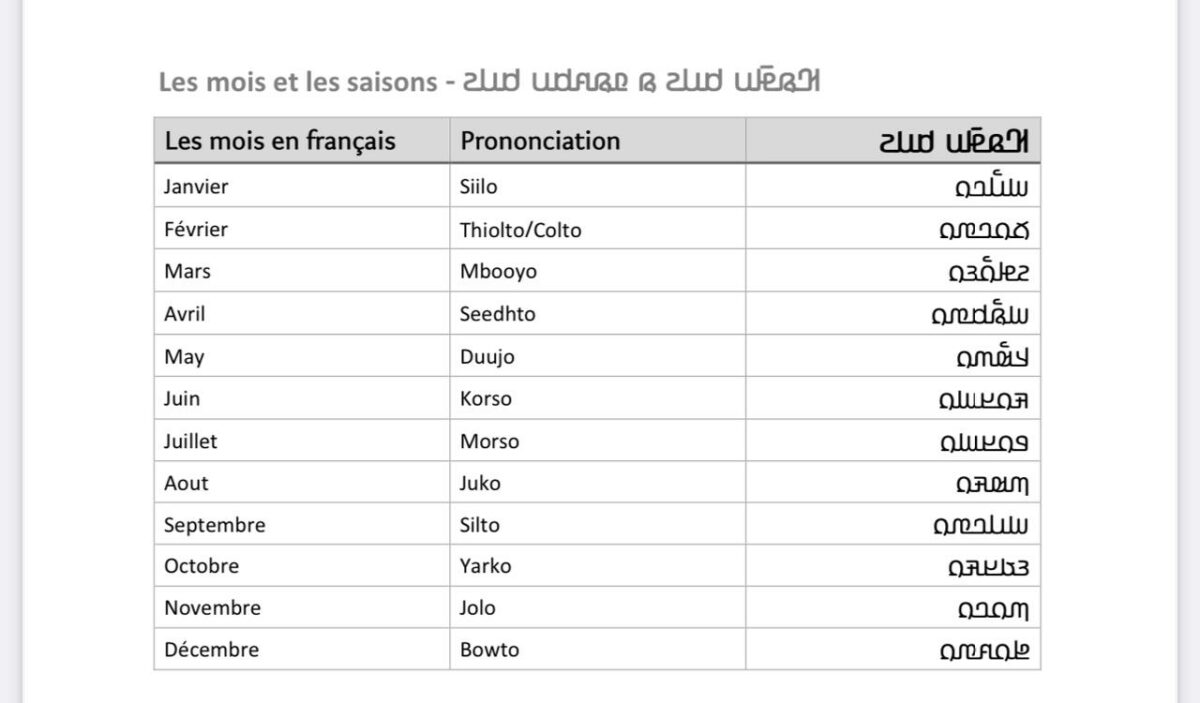The width and height of the screenshot is (1200, 703).
Task: Select the 'Seedhto' cell
Action: pos(498,314)
